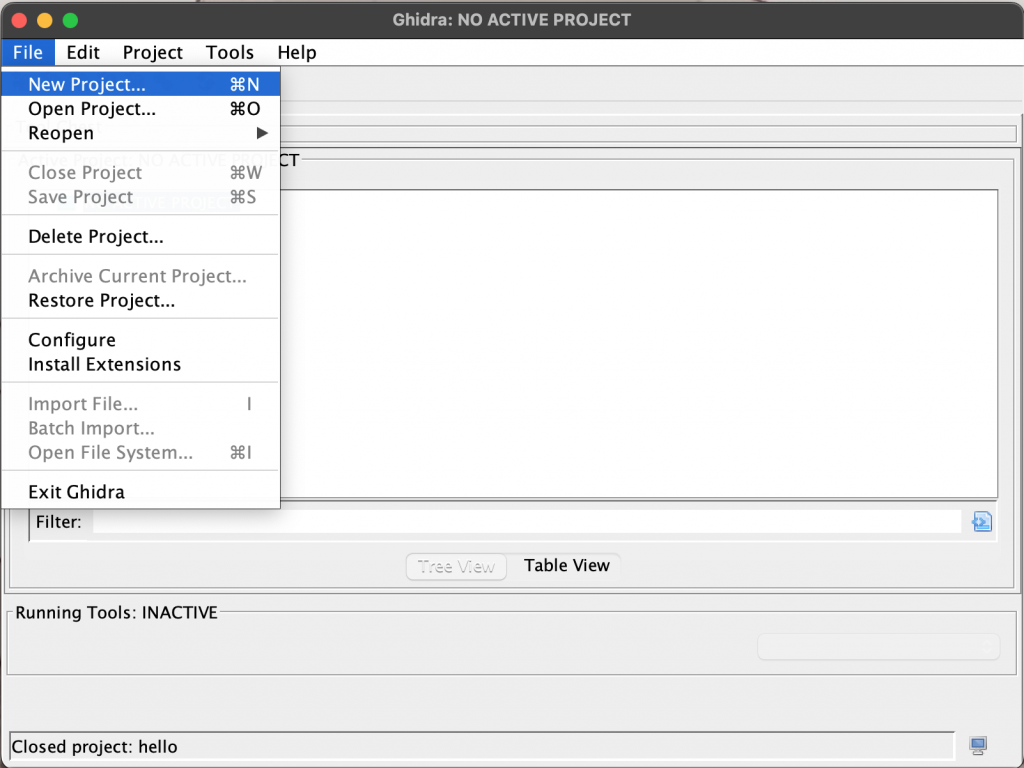1024x768 pixels.
Task: Open the Running Tools workspace dropdown
Action: click(878, 647)
